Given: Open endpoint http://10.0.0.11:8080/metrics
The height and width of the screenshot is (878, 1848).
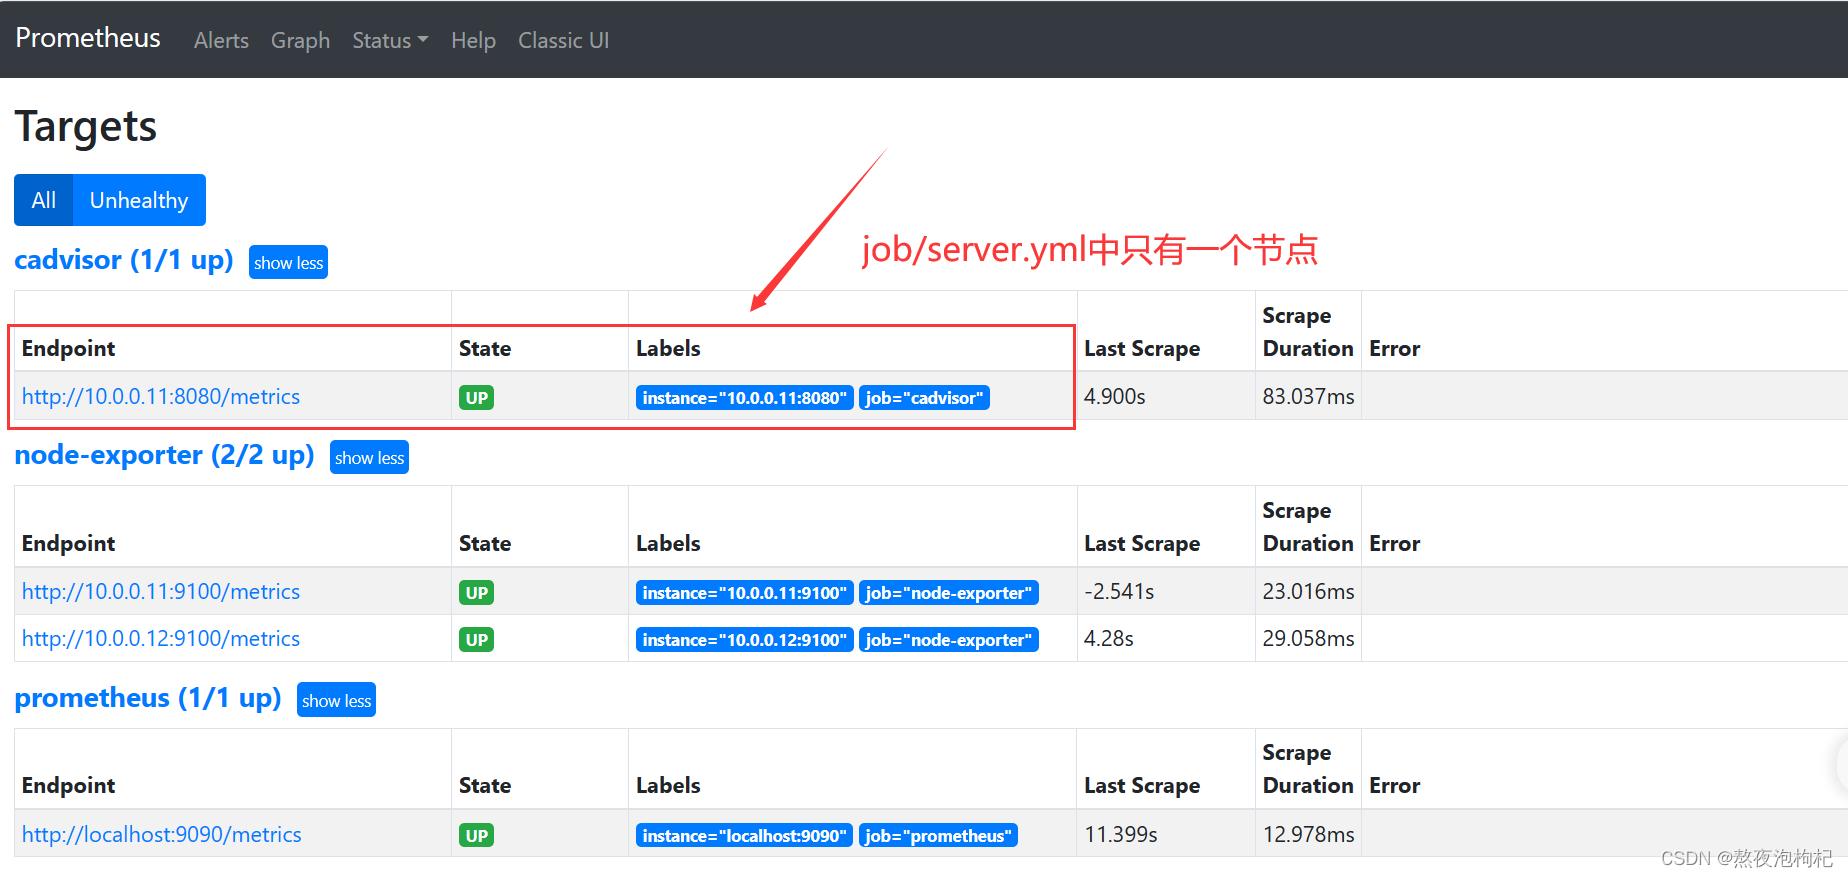Looking at the screenshot, I should (161, 396).
